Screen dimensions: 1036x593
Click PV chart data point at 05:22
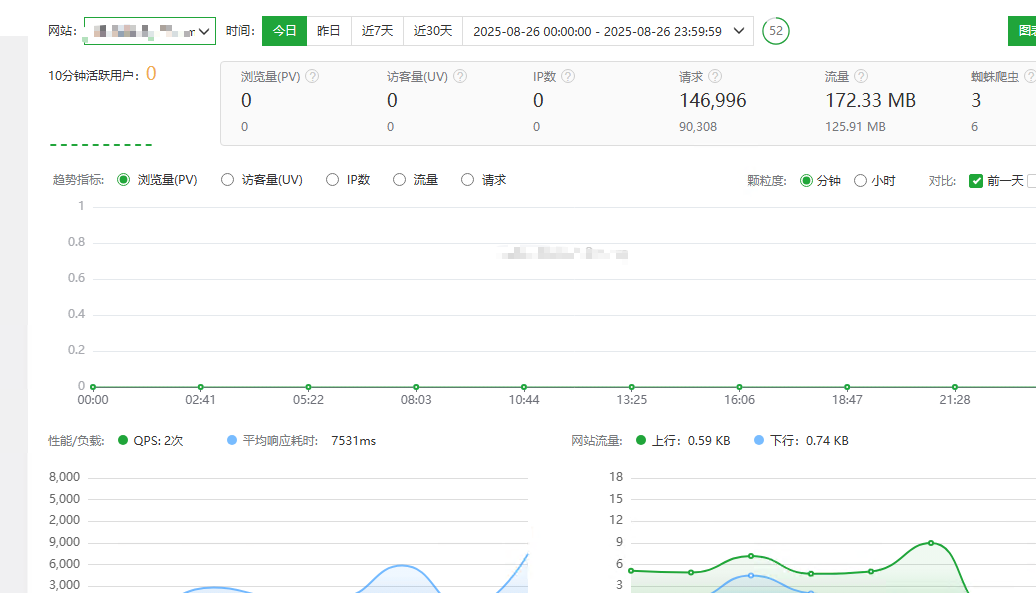click(x=308, y=387)
